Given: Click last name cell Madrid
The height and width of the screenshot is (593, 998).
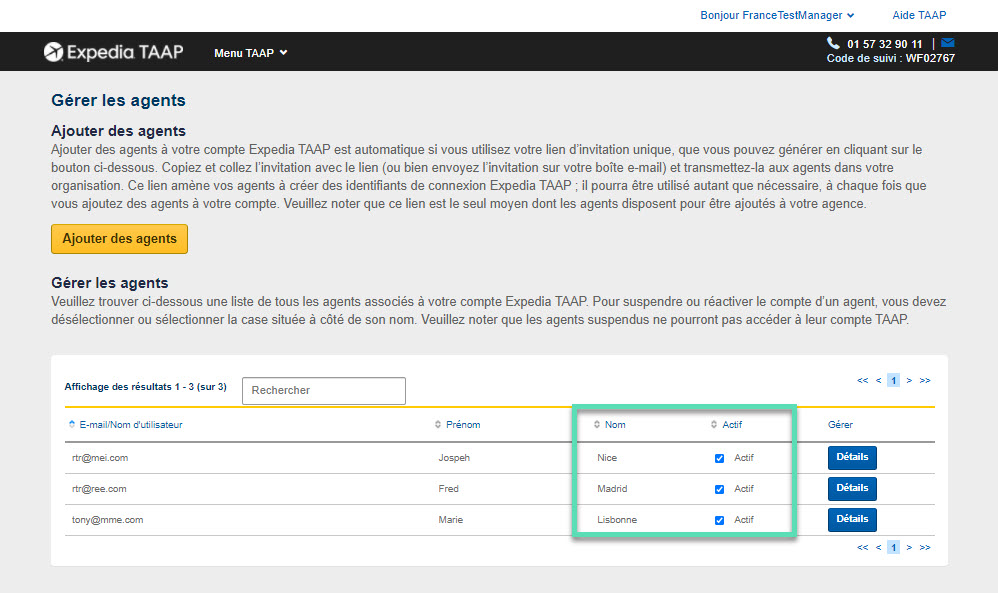Looking at the screenshot, I should click(612, 489).
